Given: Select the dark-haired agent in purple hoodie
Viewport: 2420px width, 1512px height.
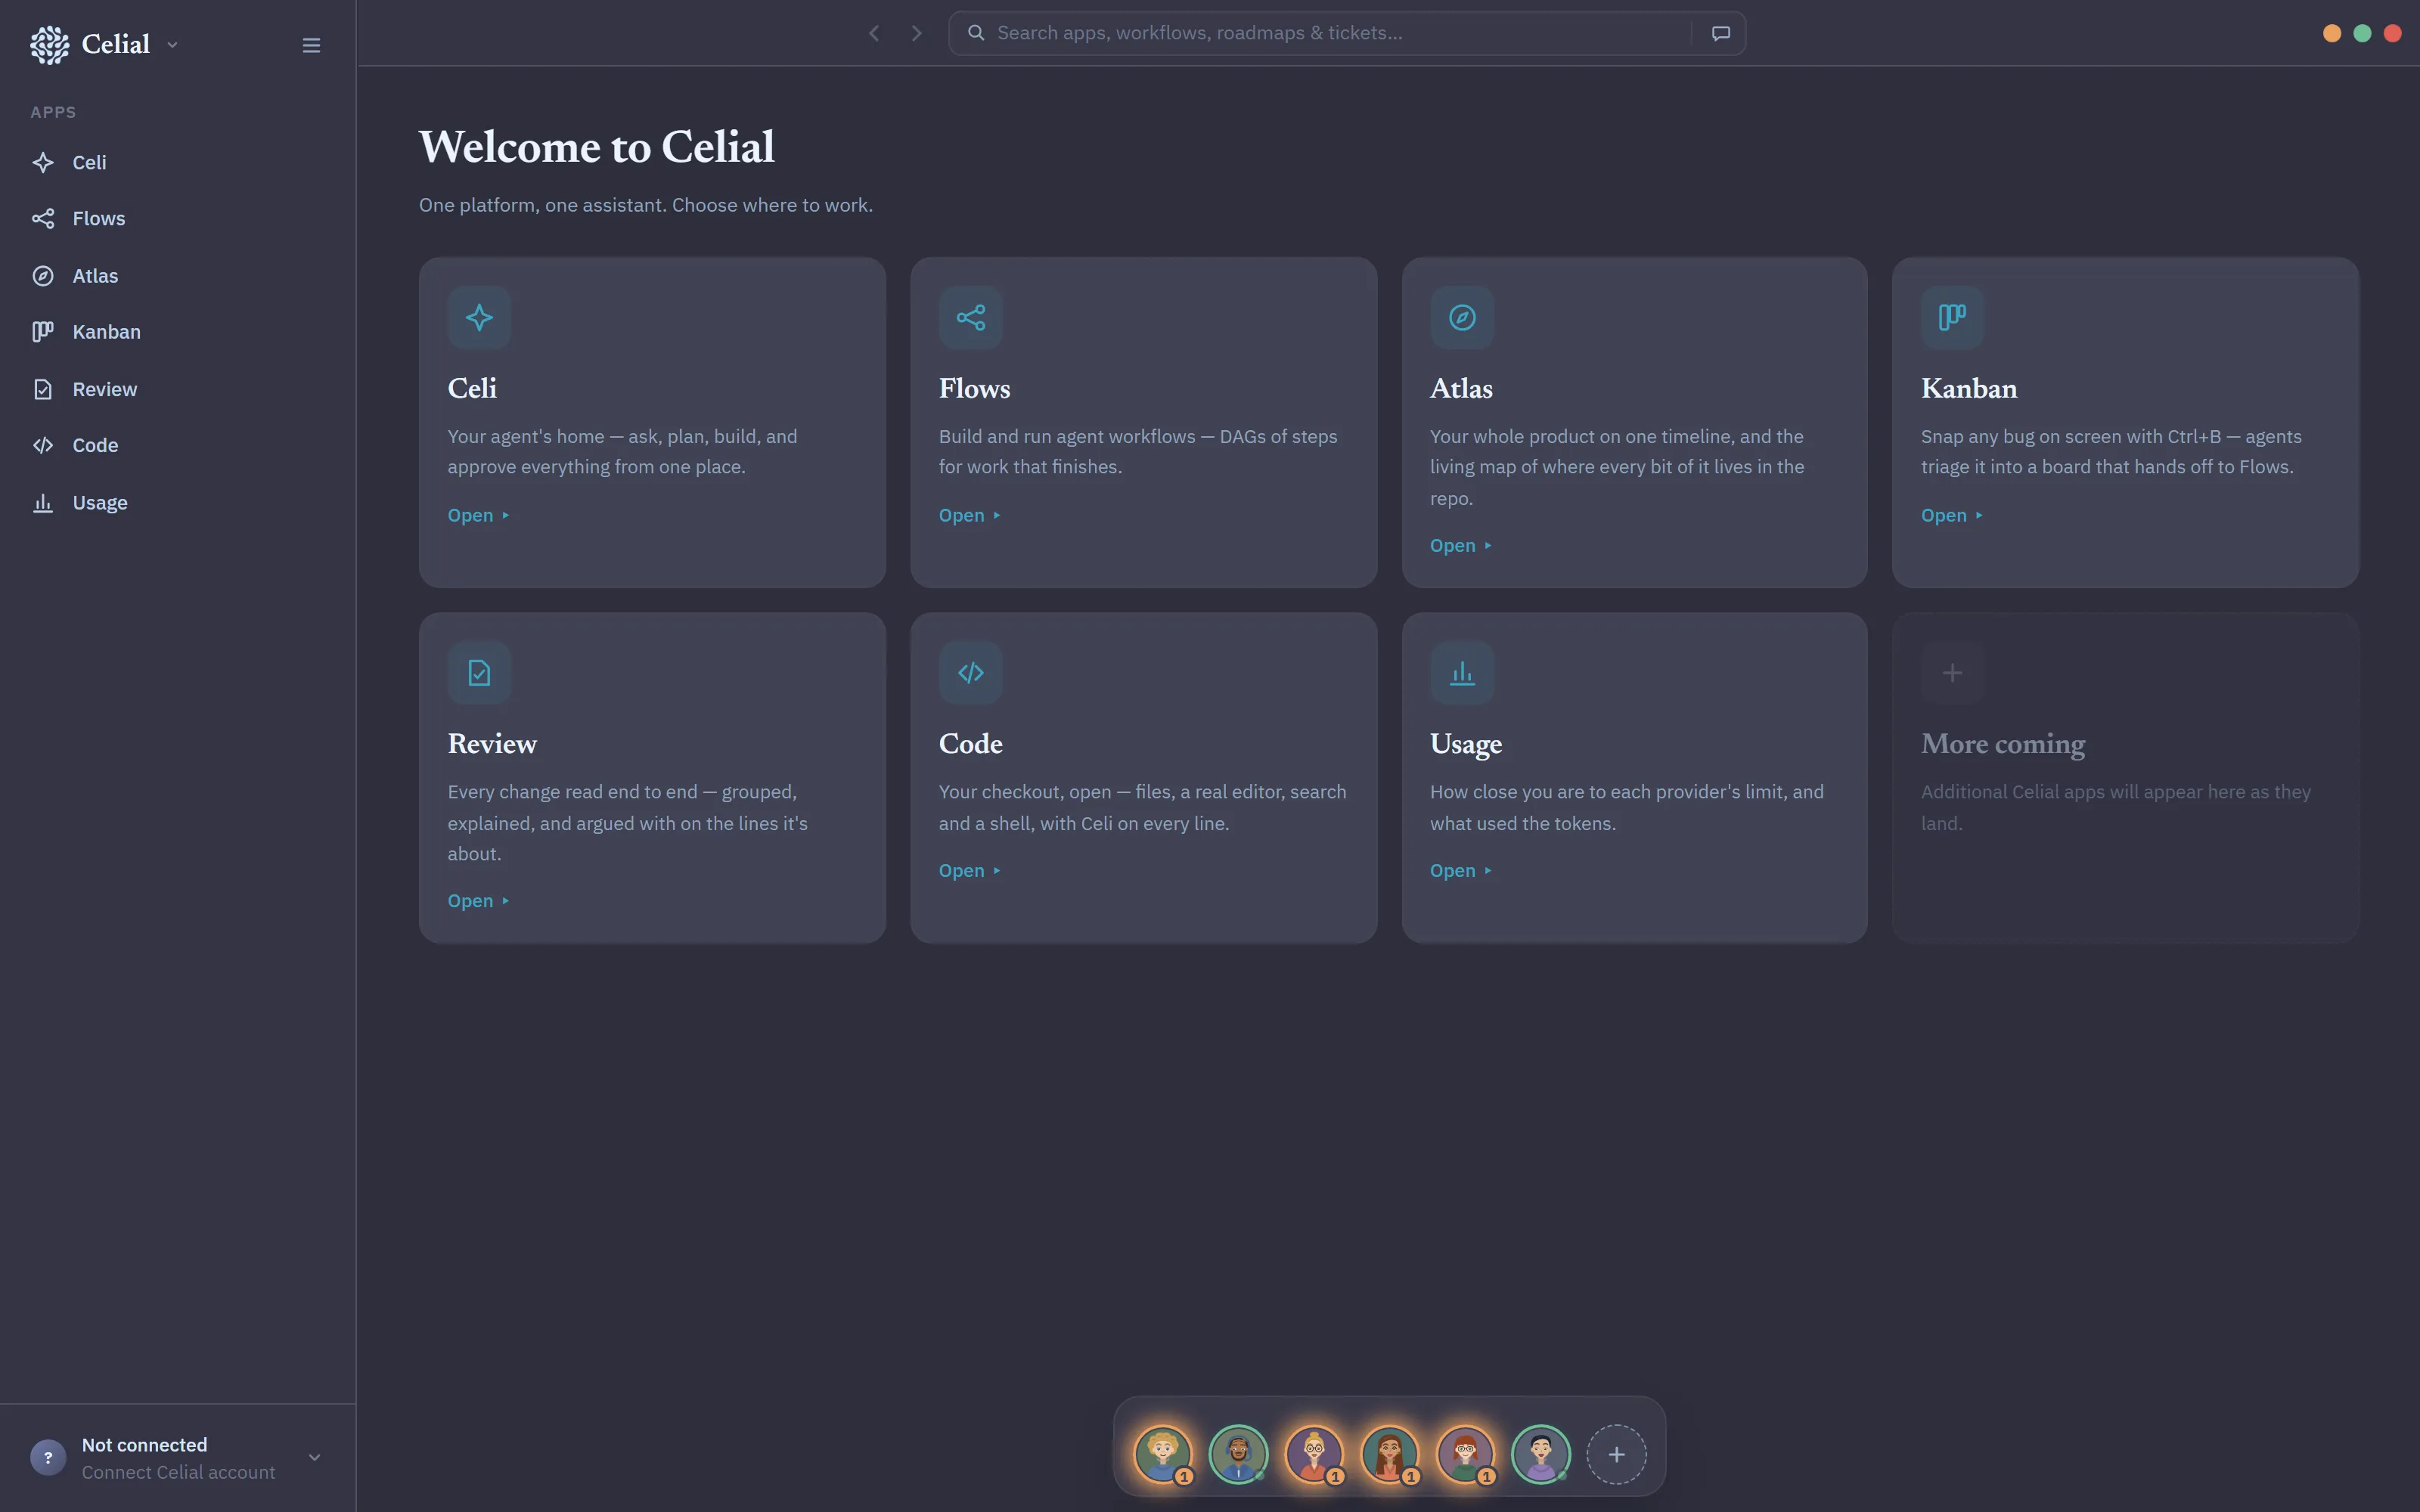Looking at the screenshot, I should coord(1540,1455).
